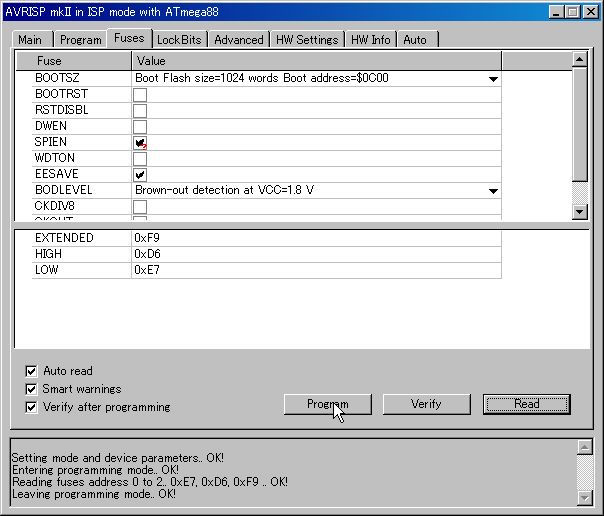604x516 pixels.
Task: Click the Value column header
Action: click(x=317, y=61)
